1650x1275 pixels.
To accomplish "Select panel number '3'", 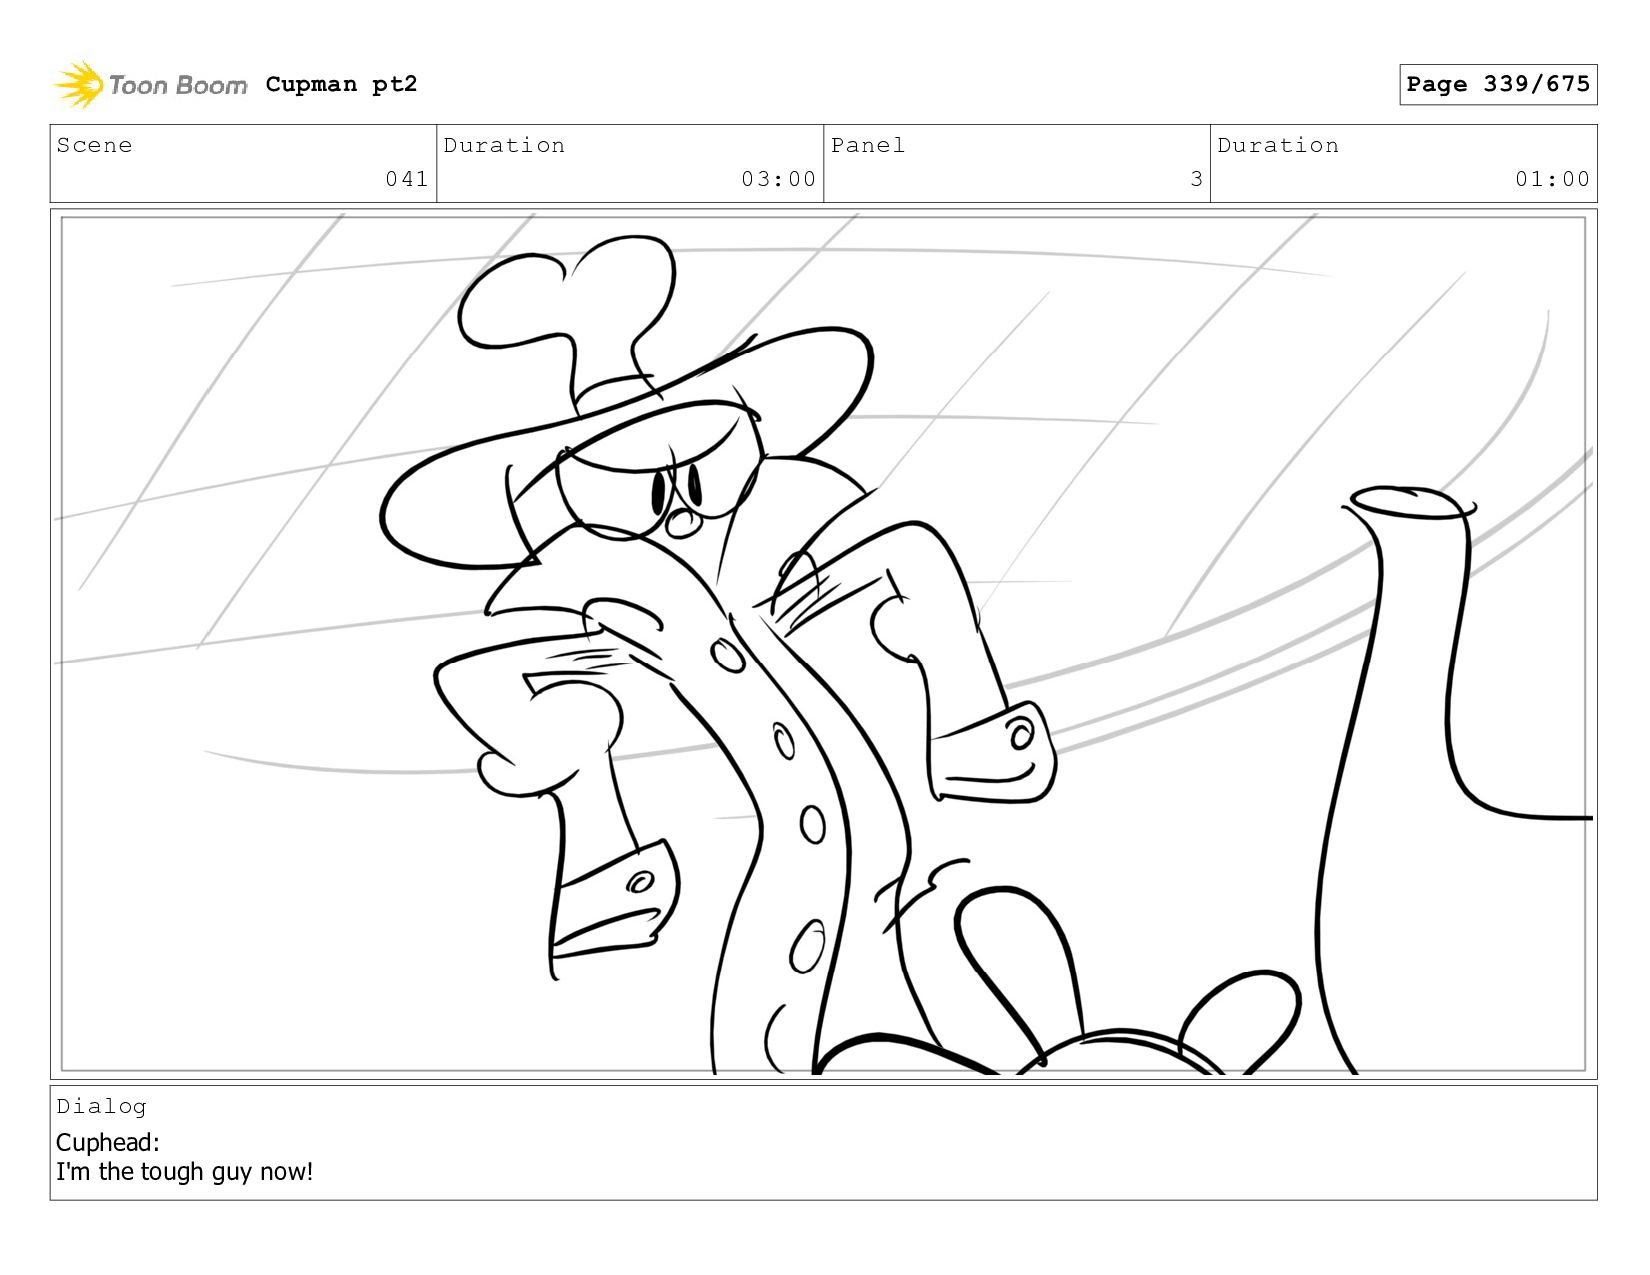I will click(x=1196, y=179).
